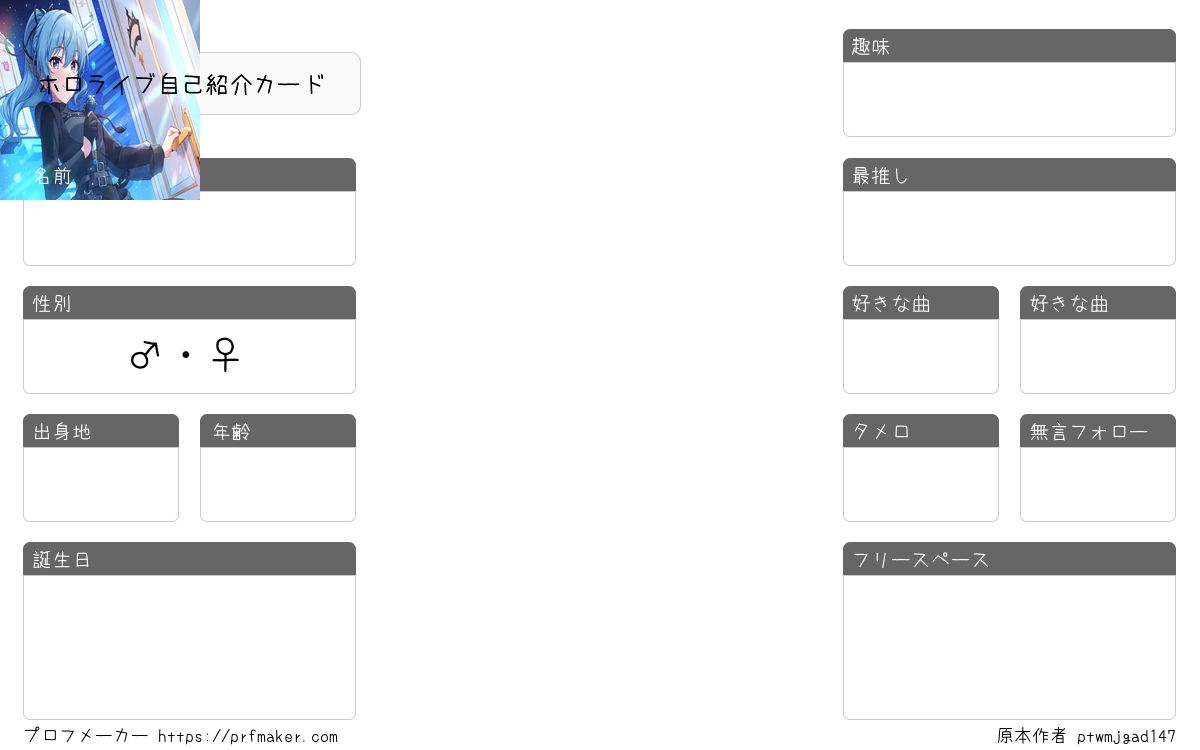This screenshot has height=750, width=1200.
Task: Click the フリースペース free text area
Action: tap(1009, 647)
